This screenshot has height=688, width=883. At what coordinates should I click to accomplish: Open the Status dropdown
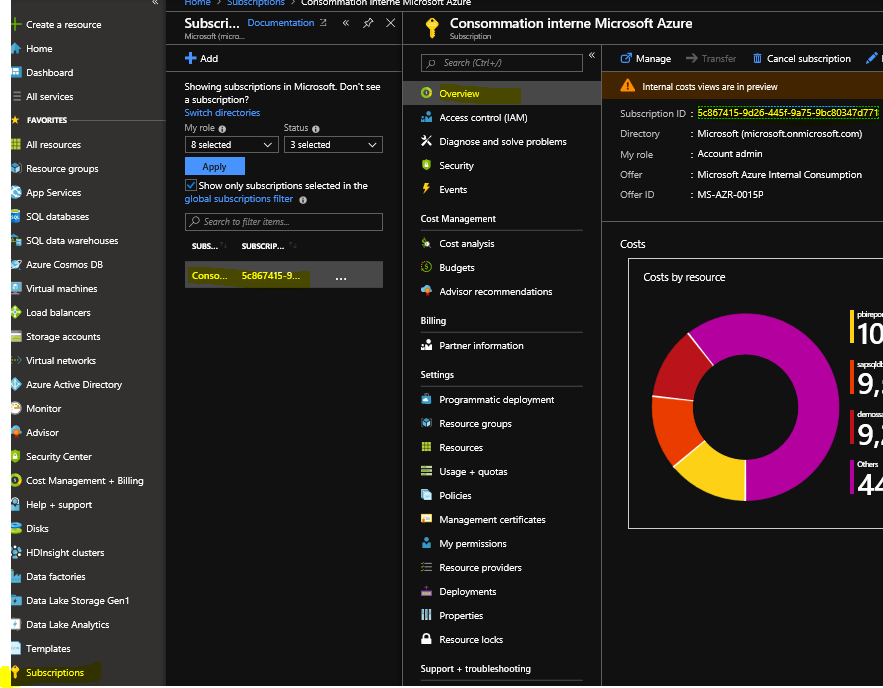click(333, 145)
